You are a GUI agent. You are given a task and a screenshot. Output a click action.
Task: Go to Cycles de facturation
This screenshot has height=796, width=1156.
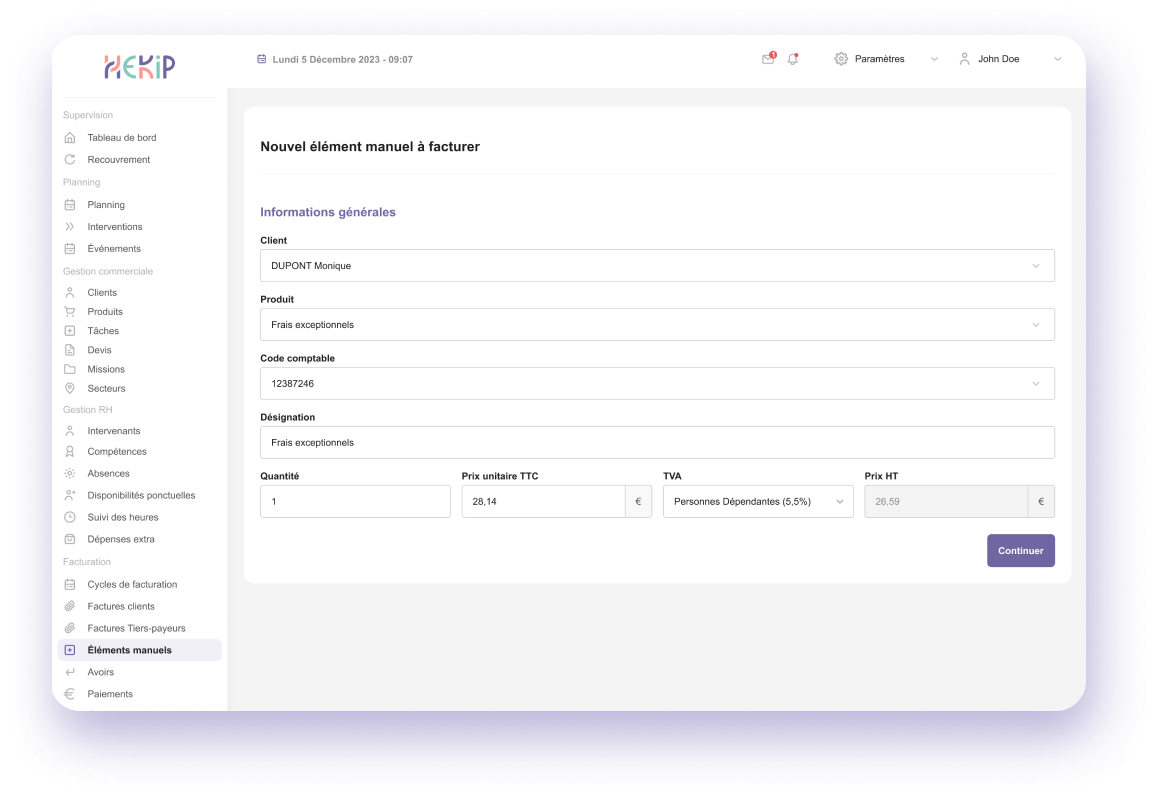click(132, 584)
